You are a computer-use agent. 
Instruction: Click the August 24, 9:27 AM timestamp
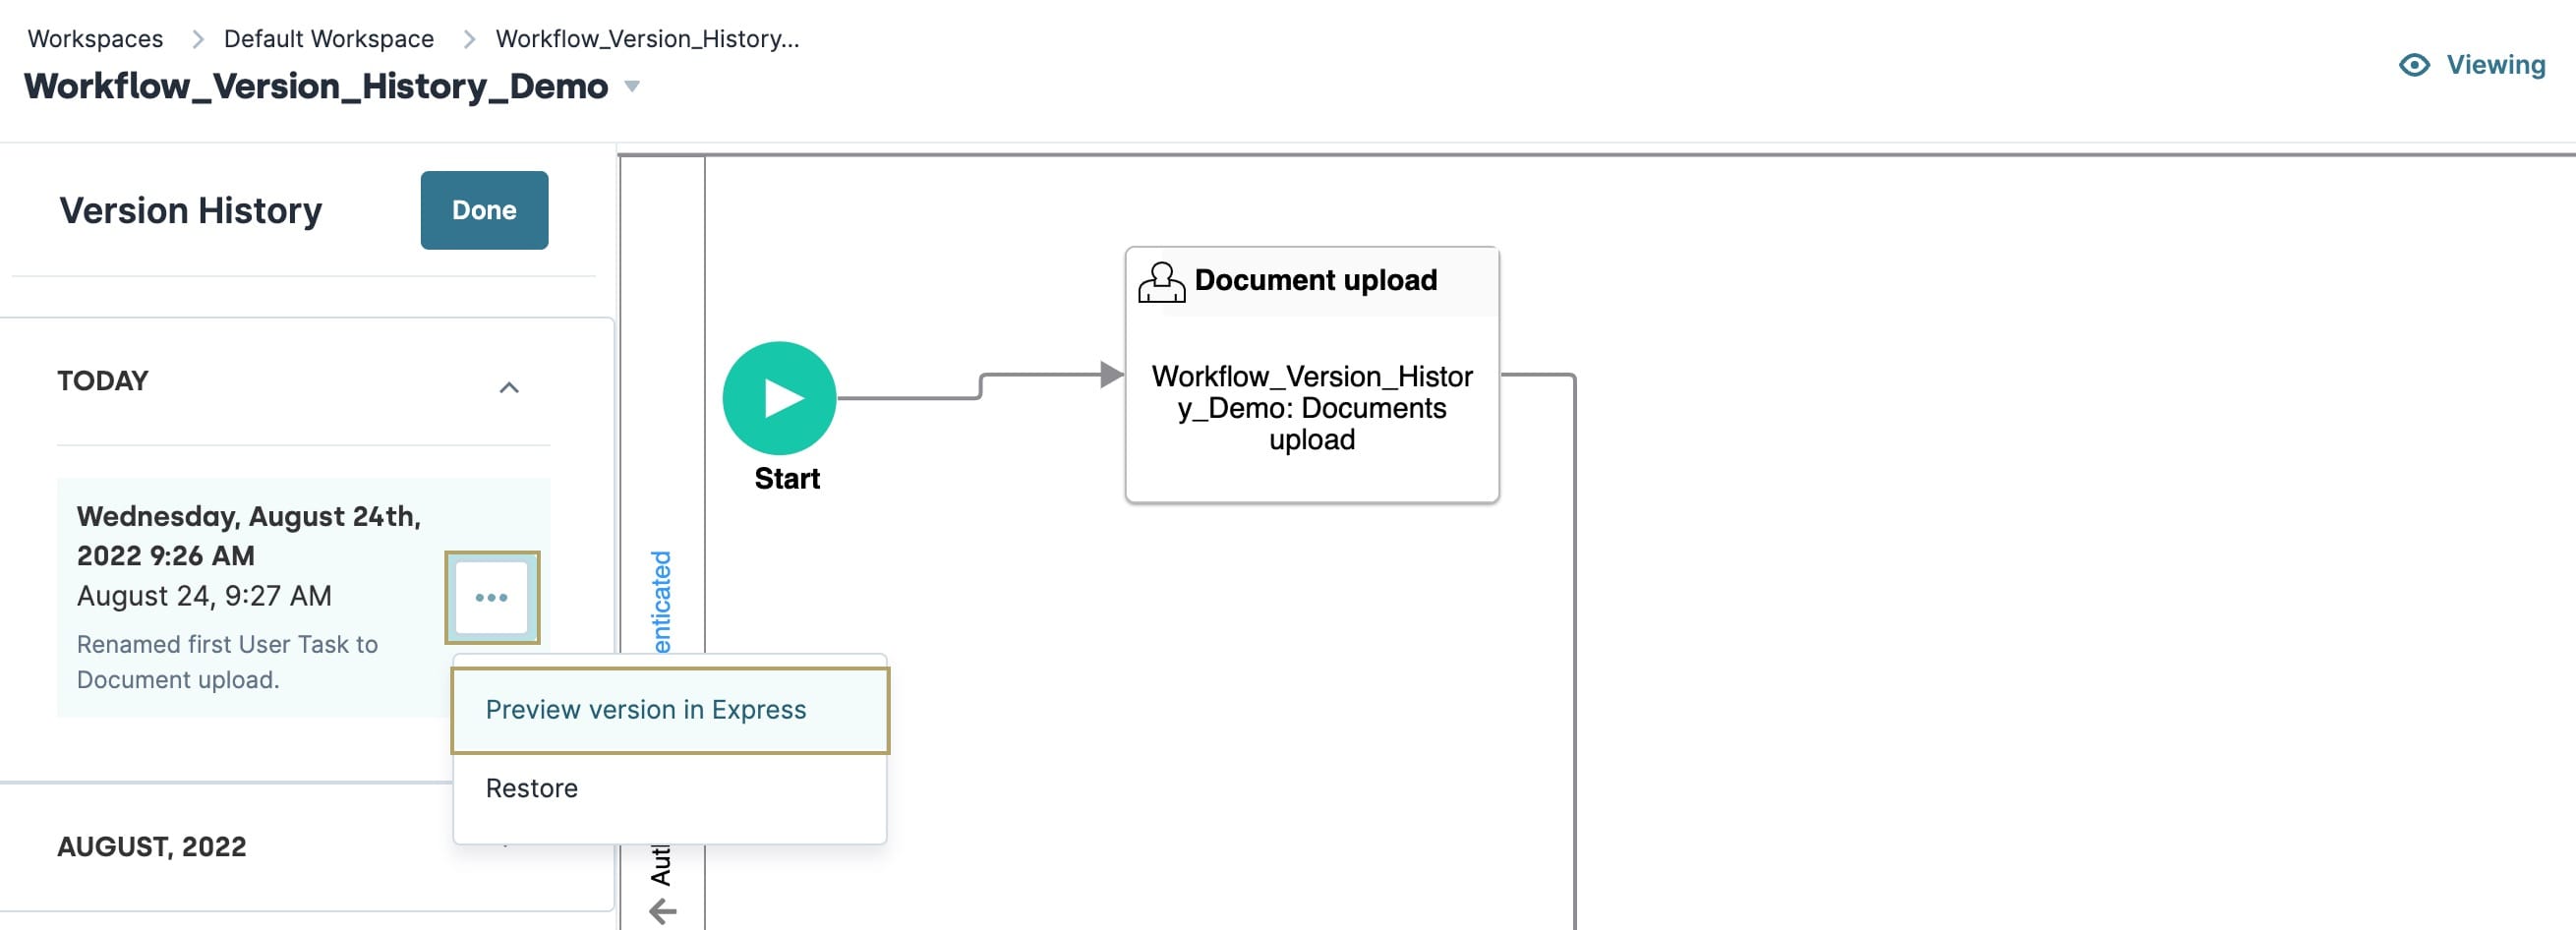(x=204, y=596)
